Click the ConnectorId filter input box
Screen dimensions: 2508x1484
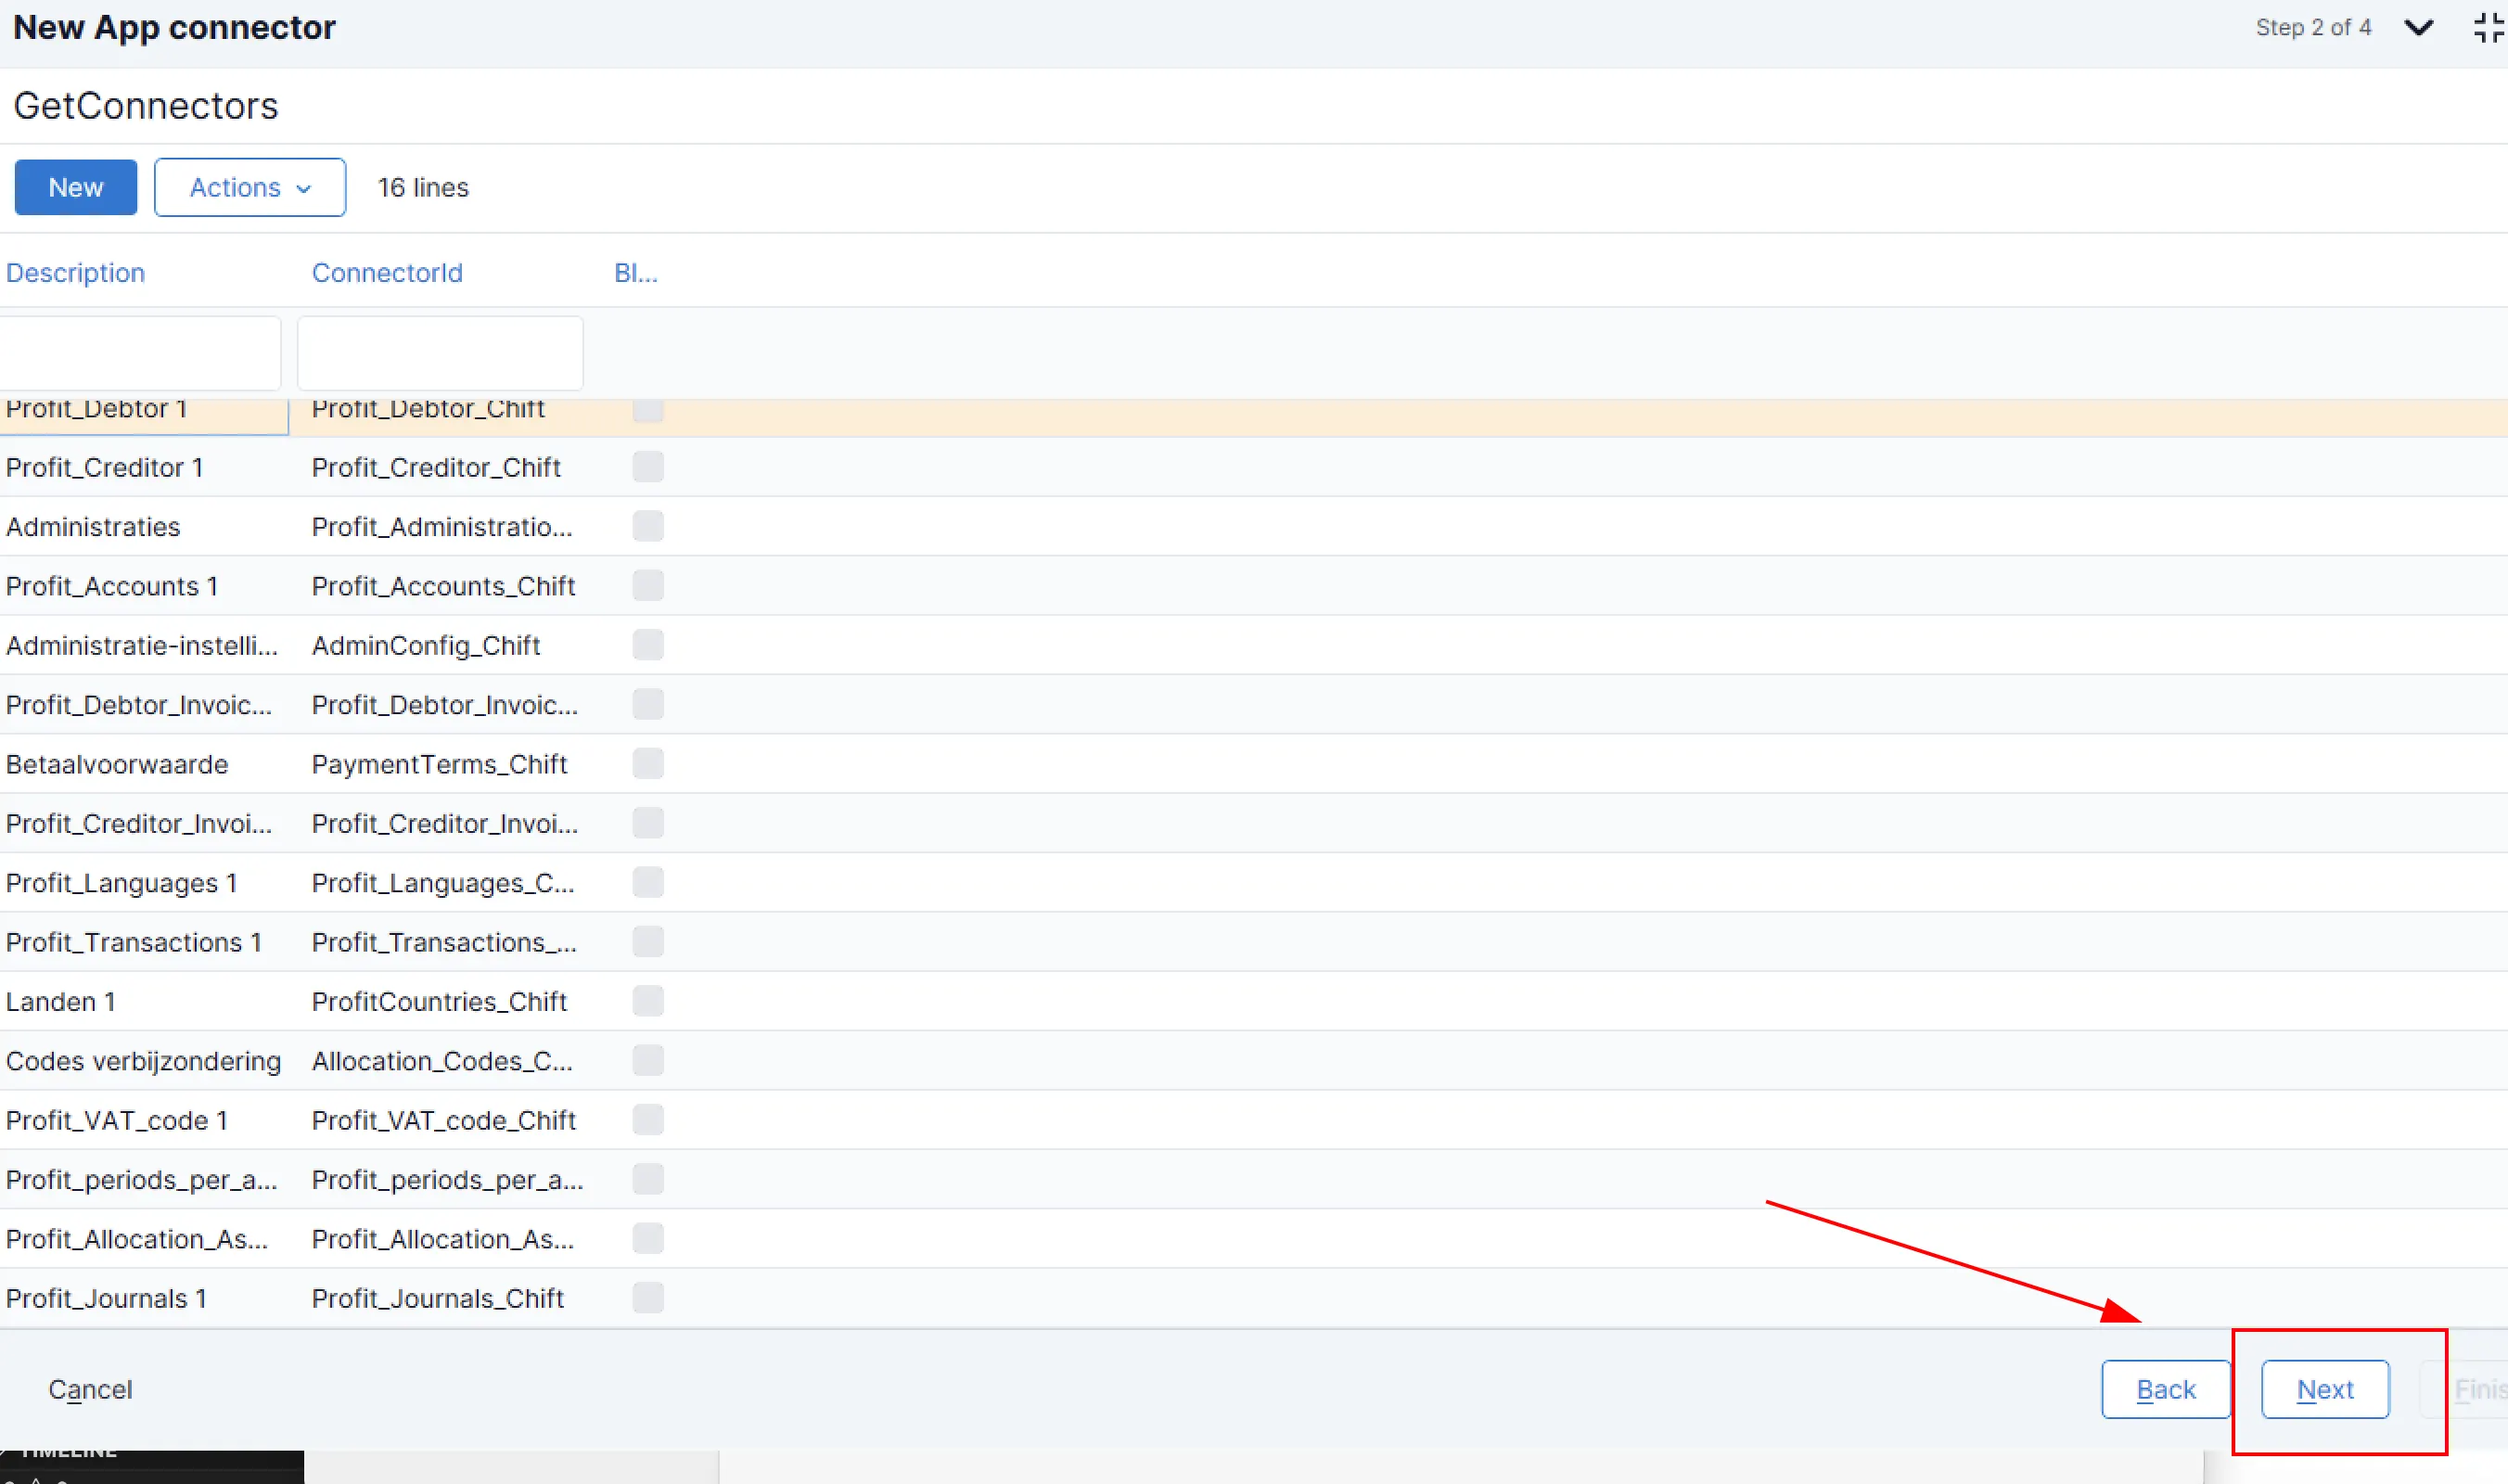click(440, 353)
